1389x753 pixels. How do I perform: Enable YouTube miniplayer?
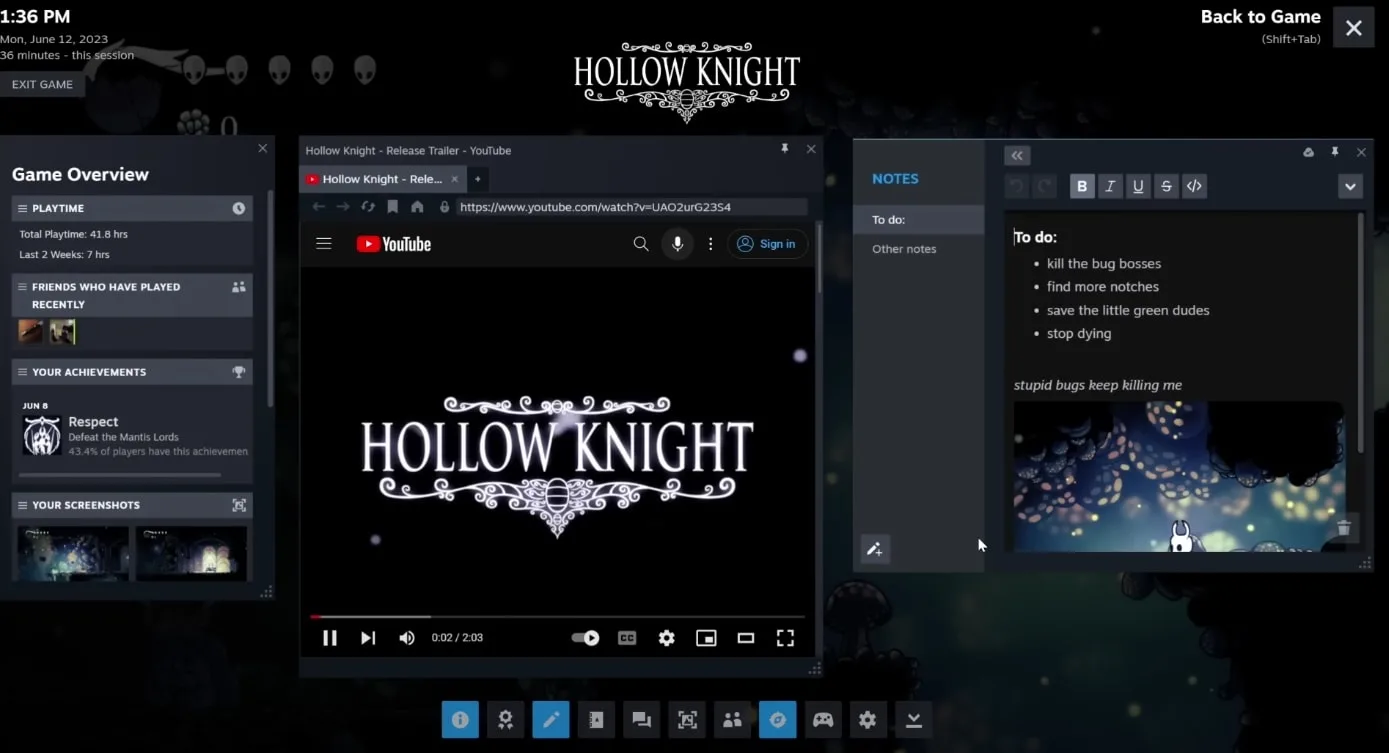[706, 638]
